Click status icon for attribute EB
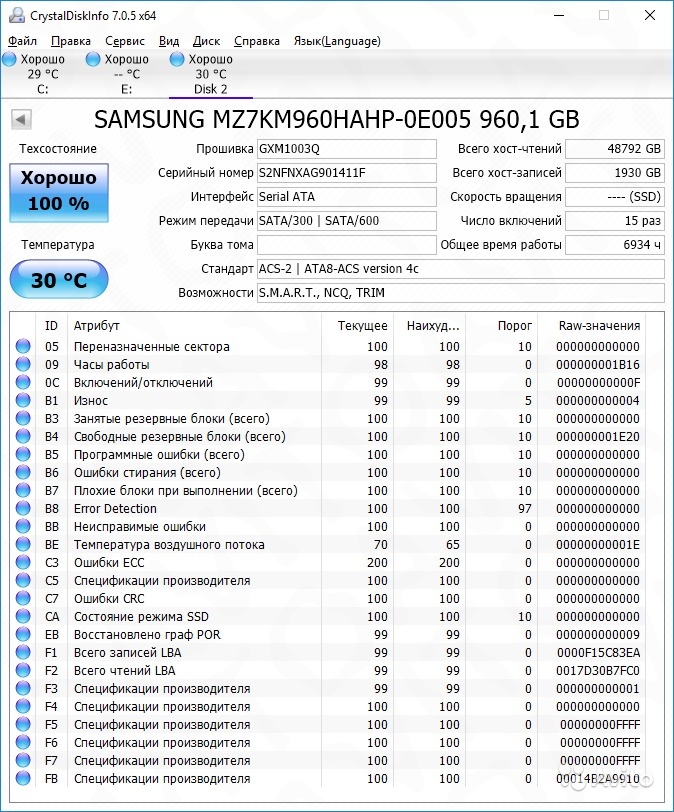Screen dimensions: 674x812 pos(23,634)
